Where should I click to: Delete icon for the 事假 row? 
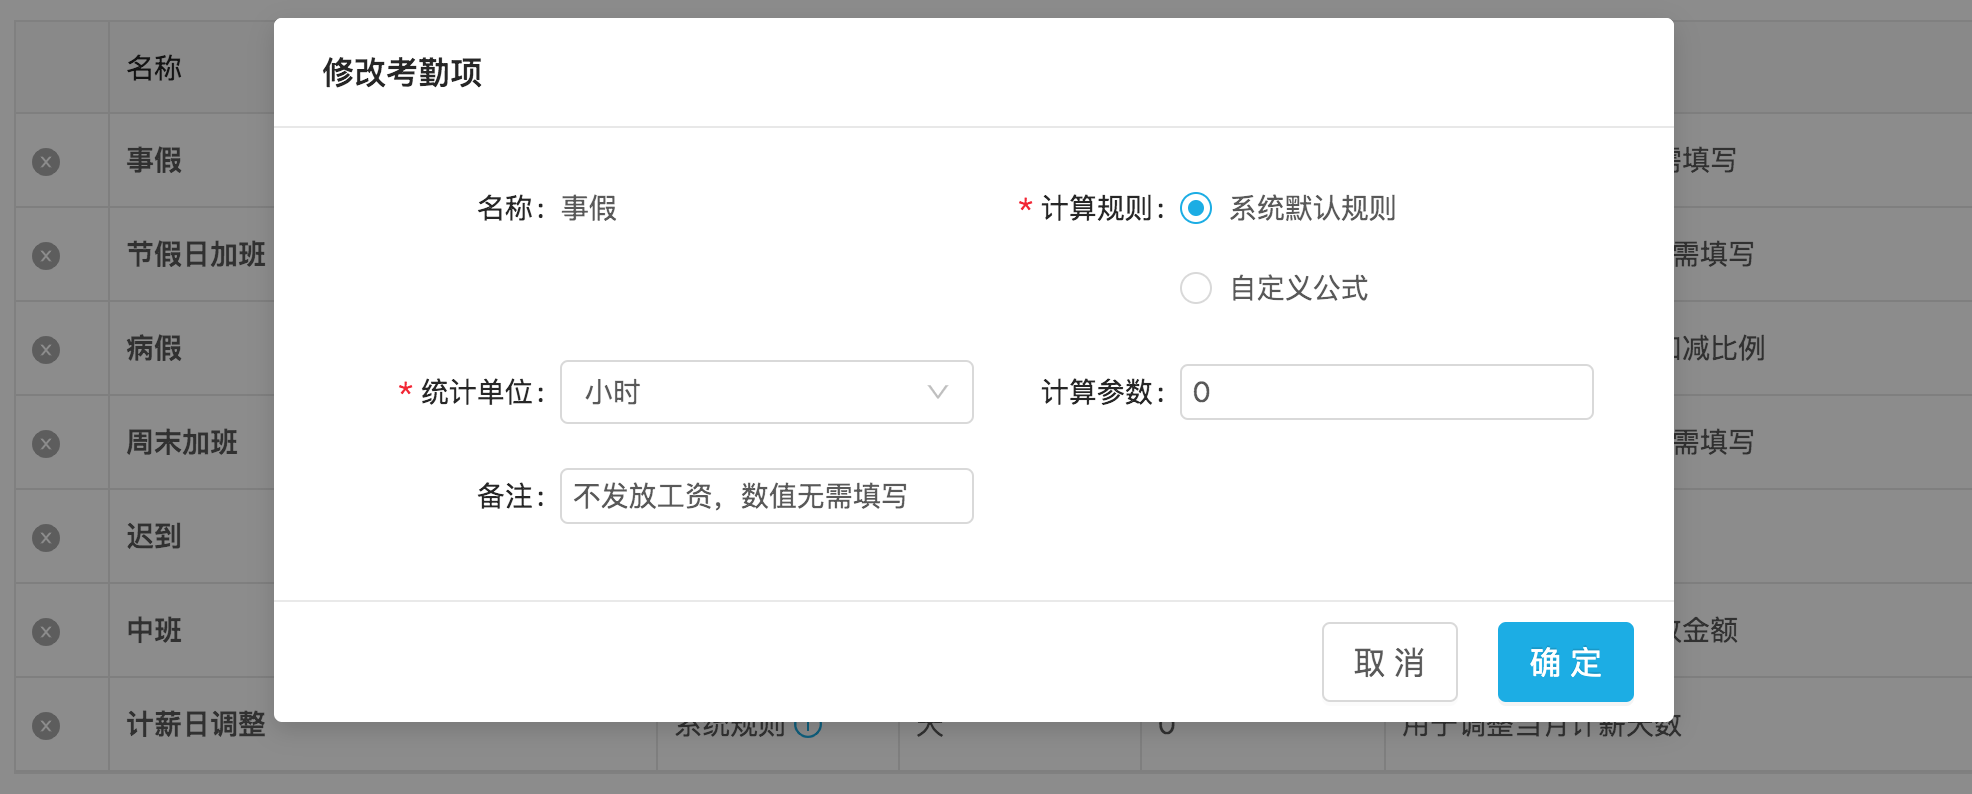click(x=46, y=162)
